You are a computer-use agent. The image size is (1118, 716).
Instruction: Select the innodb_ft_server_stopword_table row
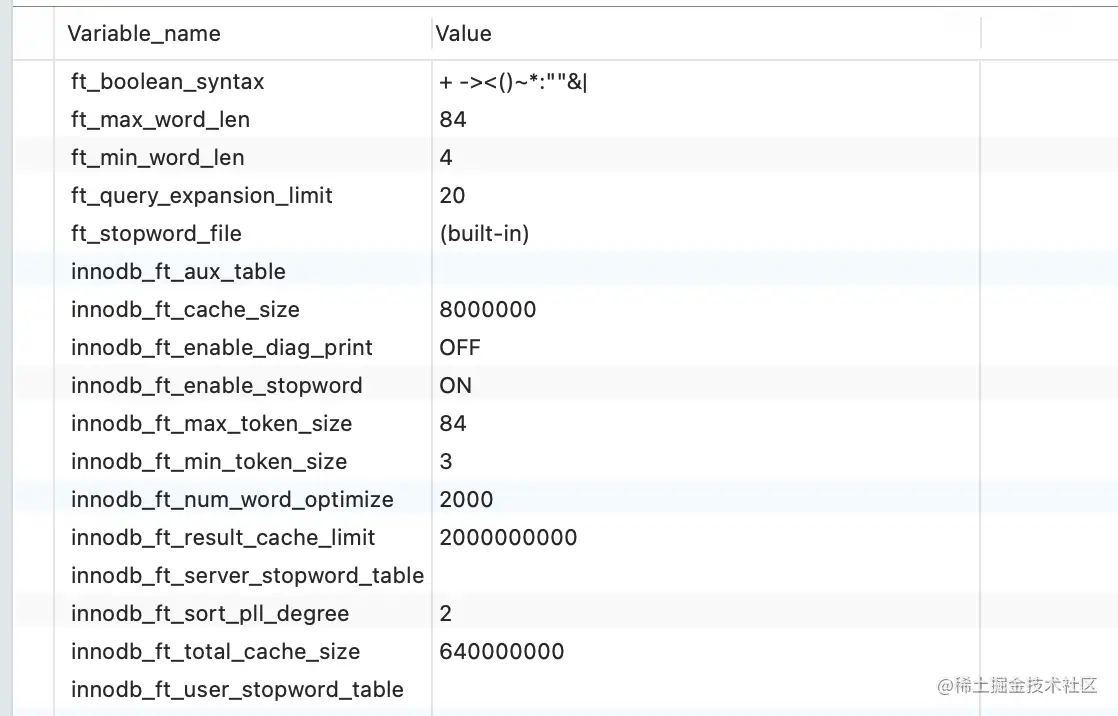(247, 575)
